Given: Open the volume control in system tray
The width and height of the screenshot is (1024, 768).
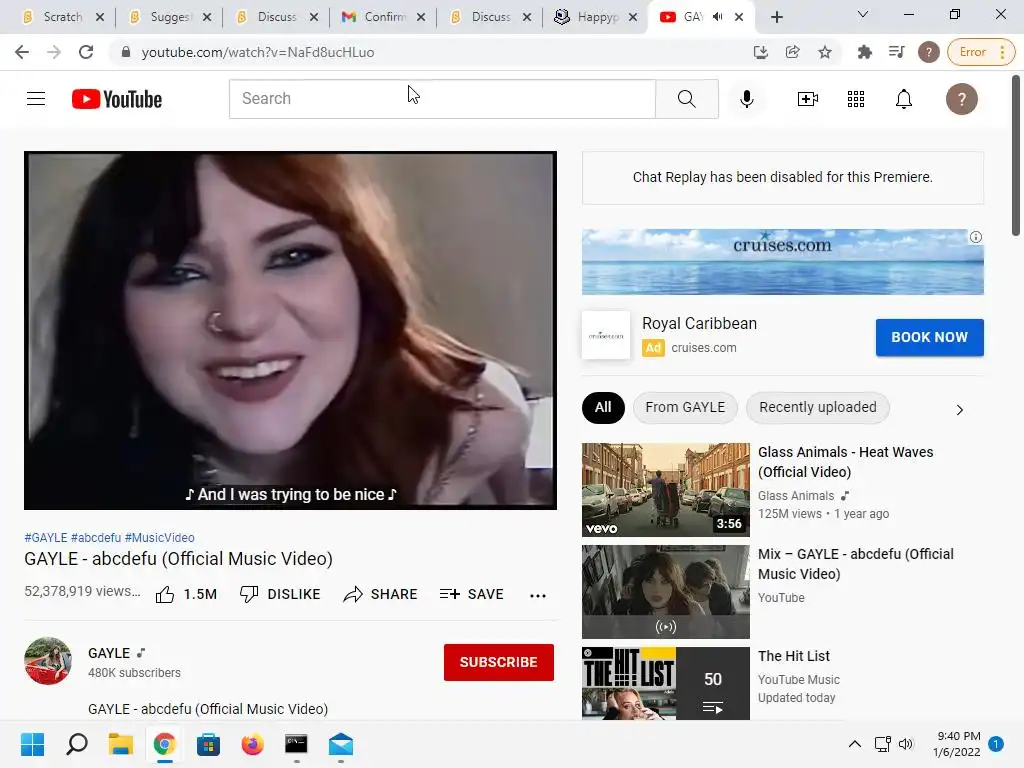Looking at the screenshot, I should [905, 744].
